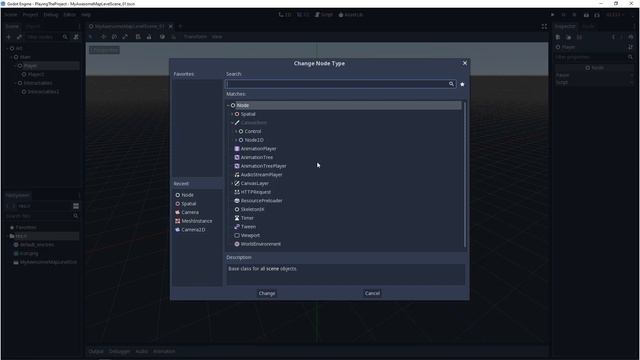Image resolution: width=640 pixels, height=360 pixels.
Task: Expand the Node2D branch arrow
Action: click(x=236, y=140)
